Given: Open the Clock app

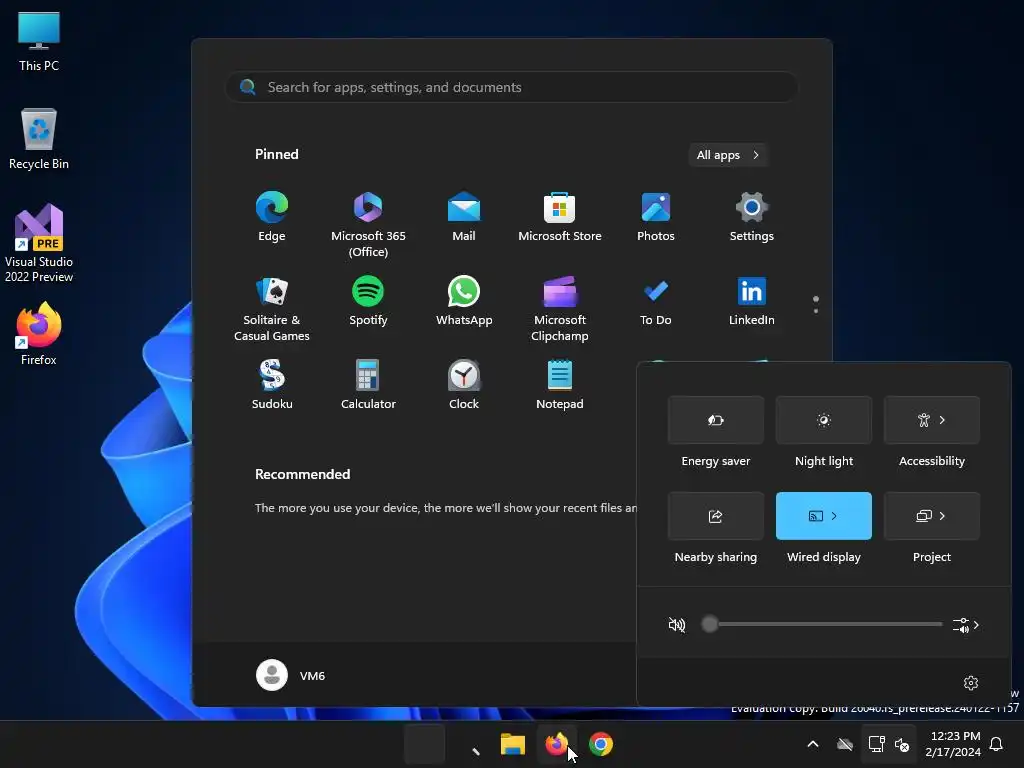Looking at the screenshot, I should tap(464, 385).
